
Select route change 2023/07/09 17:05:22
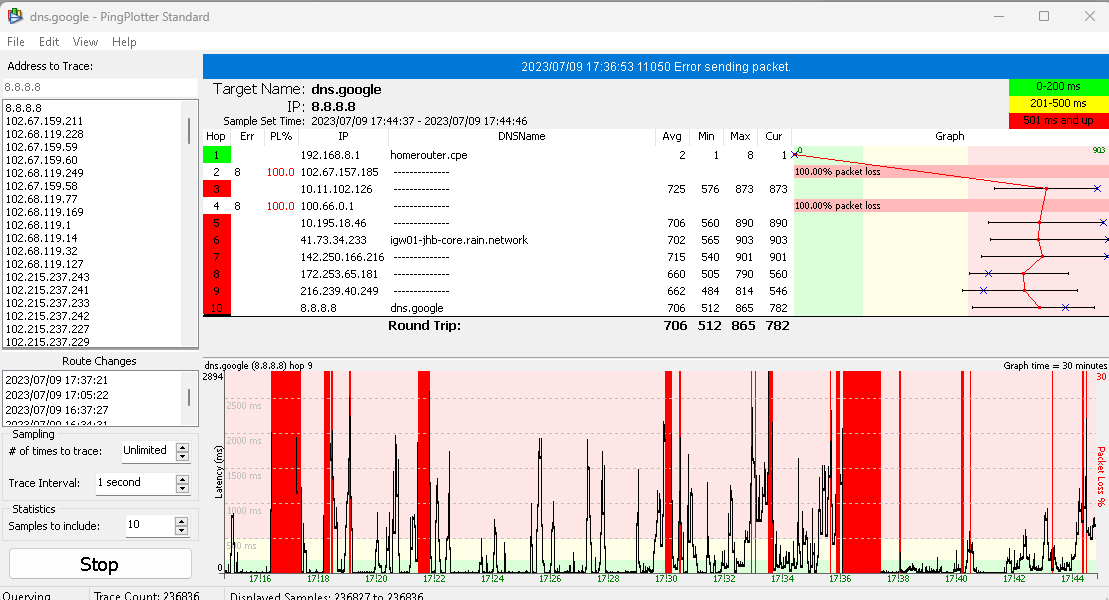click(x=57, y=395)
